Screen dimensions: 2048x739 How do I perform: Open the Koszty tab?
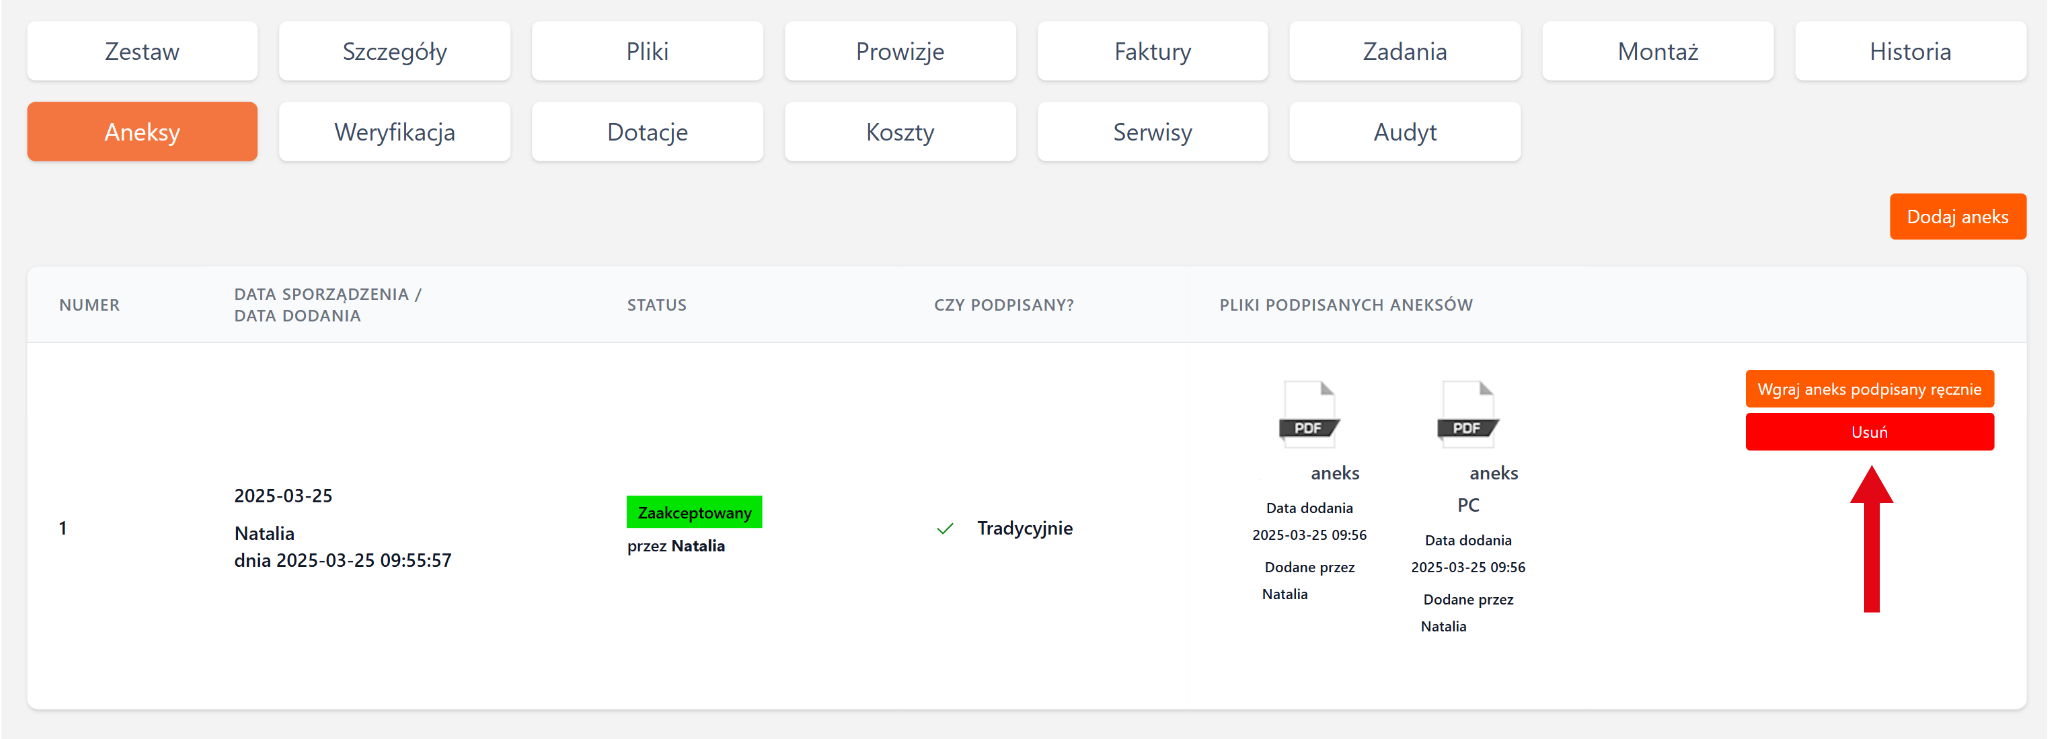(x=900, y=132)
